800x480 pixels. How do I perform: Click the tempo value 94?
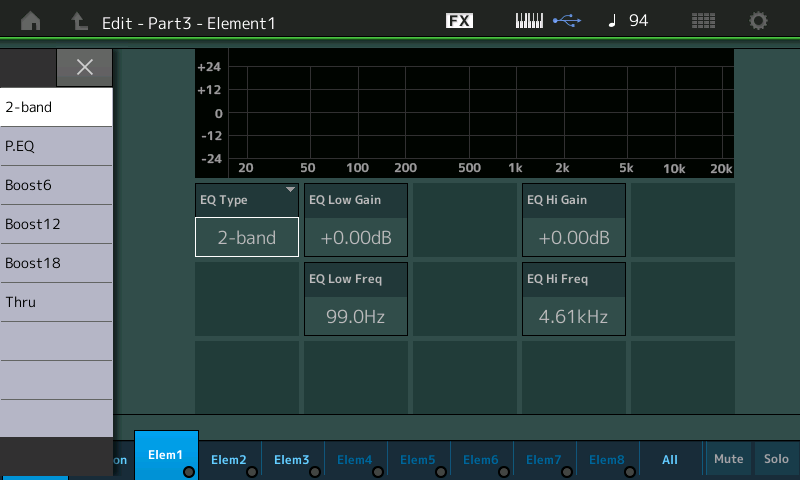click(638, 21)
